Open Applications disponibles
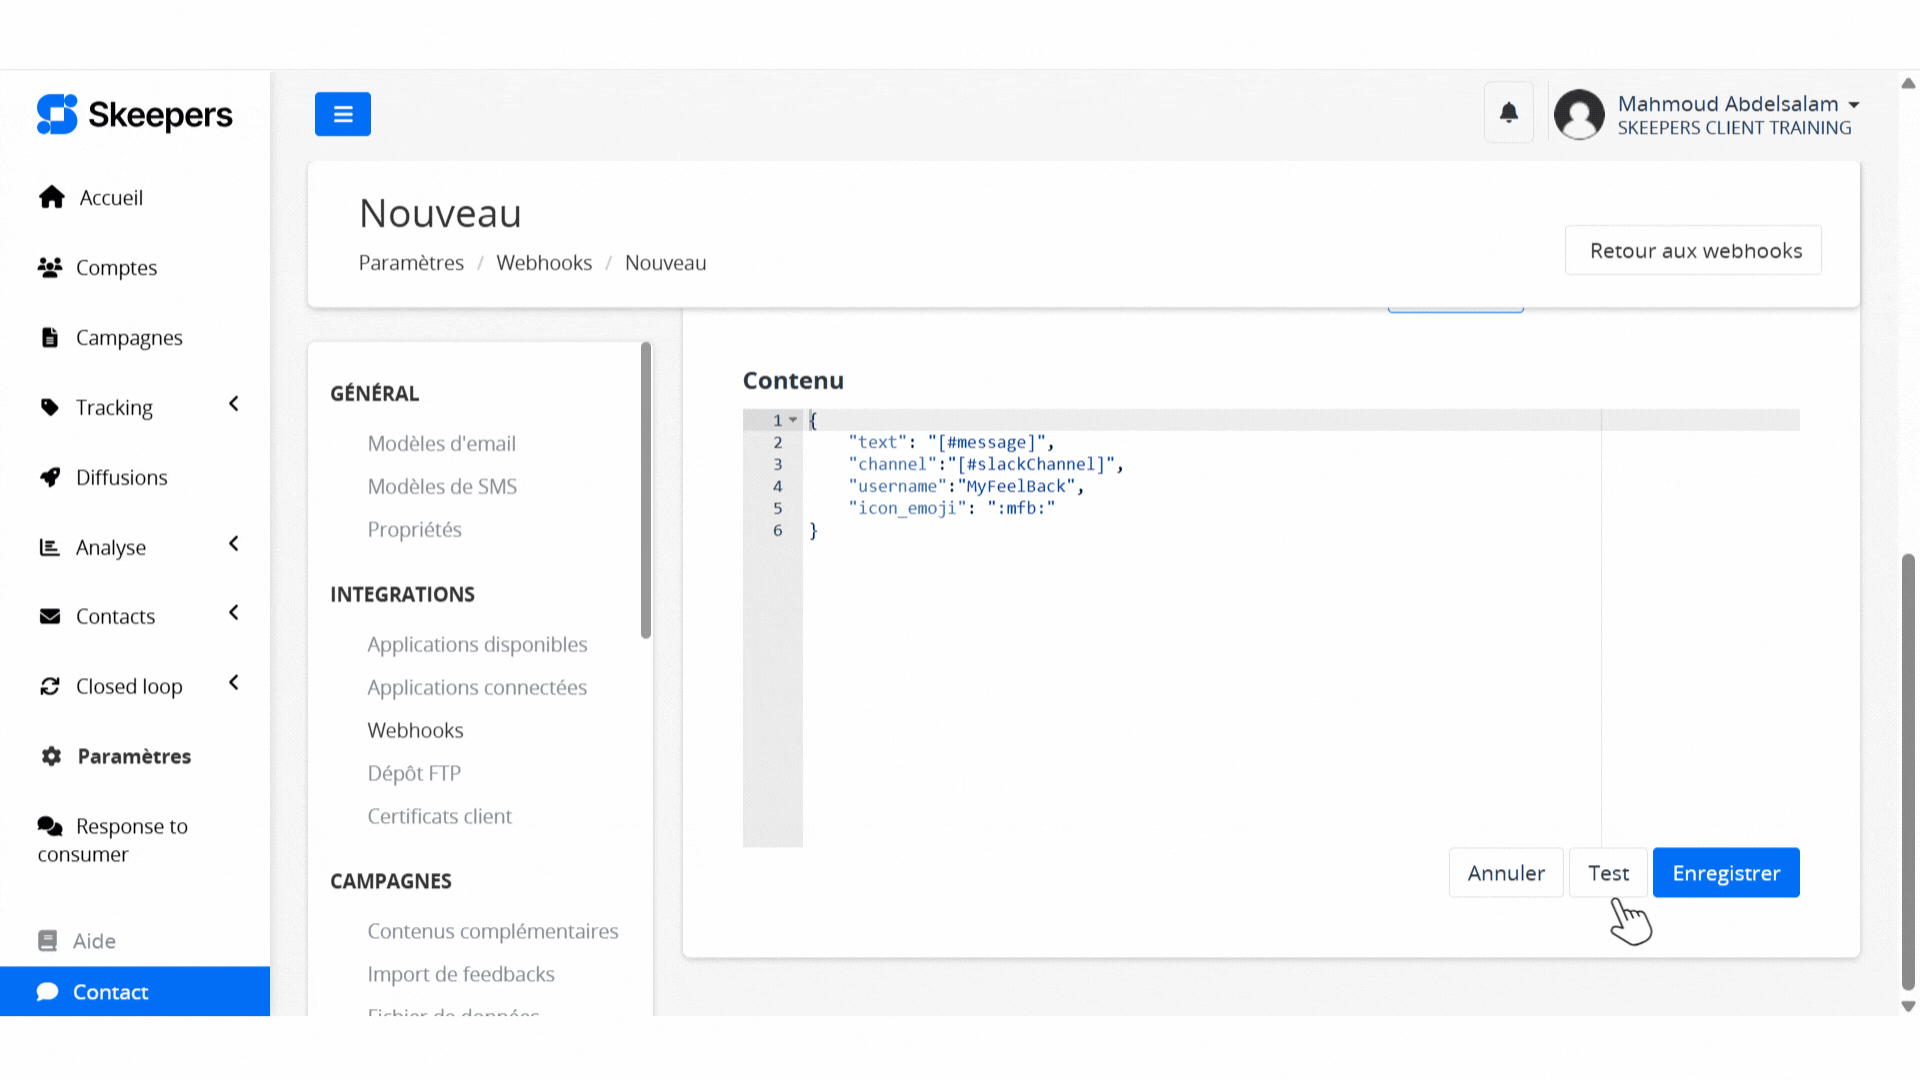This screenshot has width=1920, height=1080. pyautogui.click(x=477, y=645)
